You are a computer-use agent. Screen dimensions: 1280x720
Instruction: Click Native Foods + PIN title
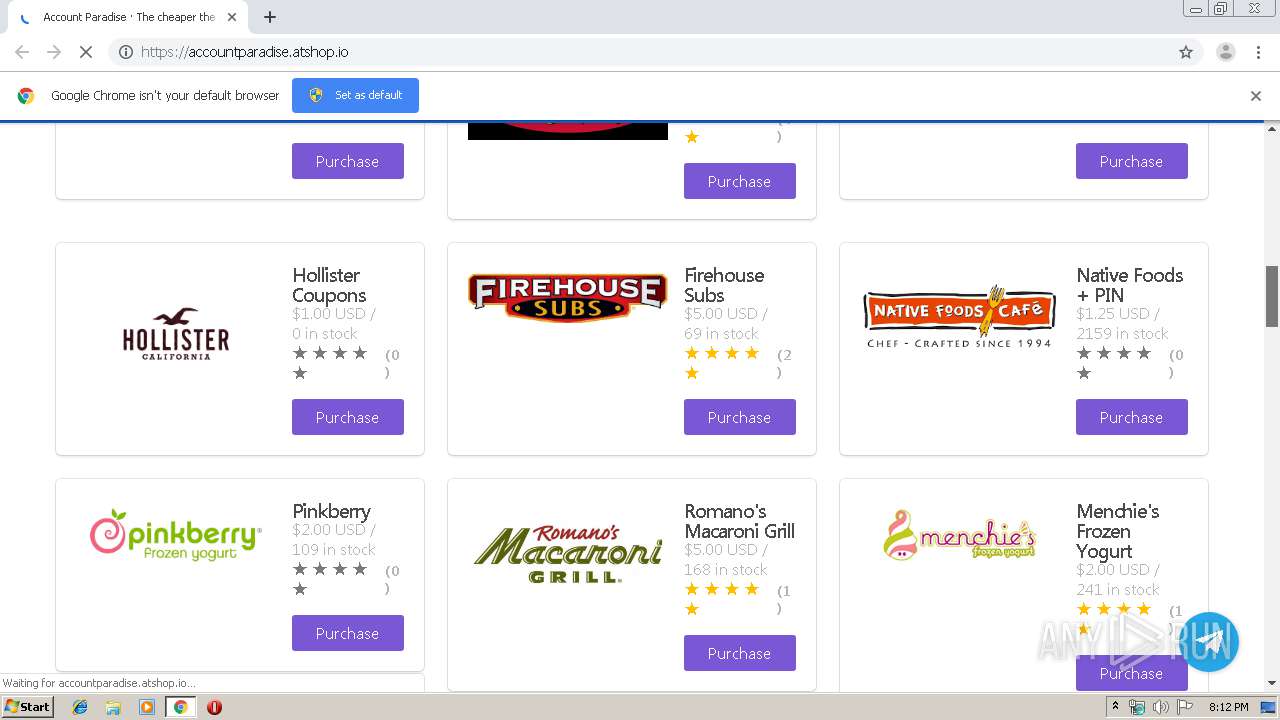pyautogui.click(x=1130, y=285)
